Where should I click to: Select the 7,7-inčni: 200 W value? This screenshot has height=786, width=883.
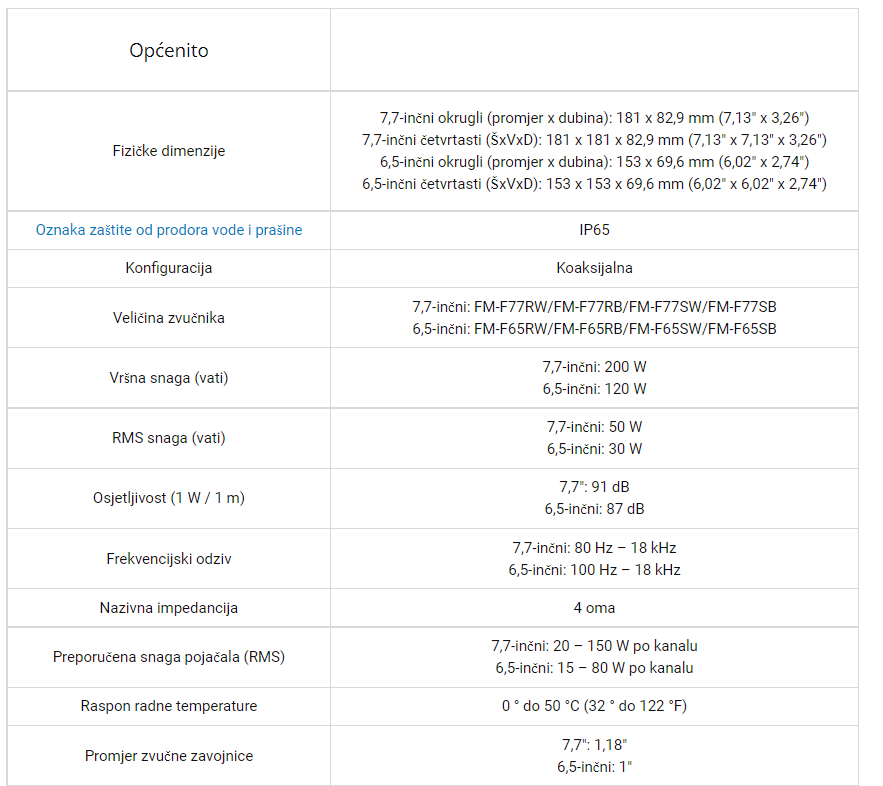coord(594,367)
